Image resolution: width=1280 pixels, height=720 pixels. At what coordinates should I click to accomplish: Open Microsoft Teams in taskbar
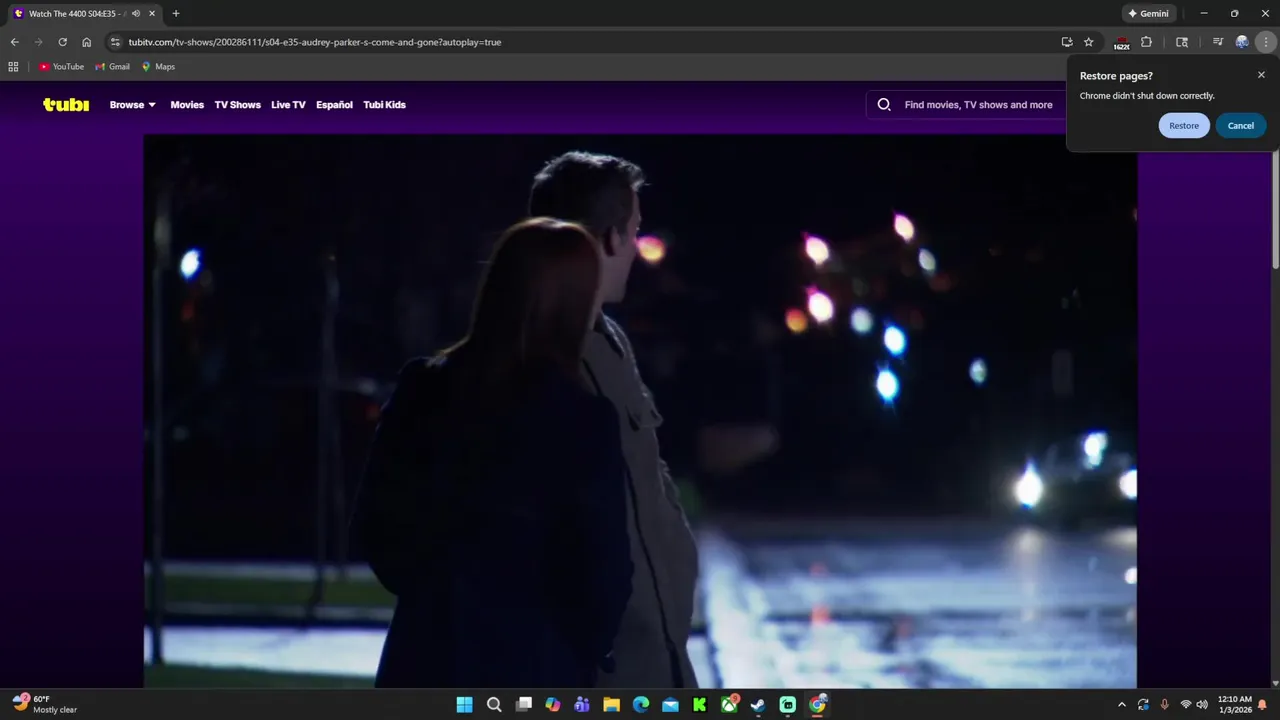582,705
